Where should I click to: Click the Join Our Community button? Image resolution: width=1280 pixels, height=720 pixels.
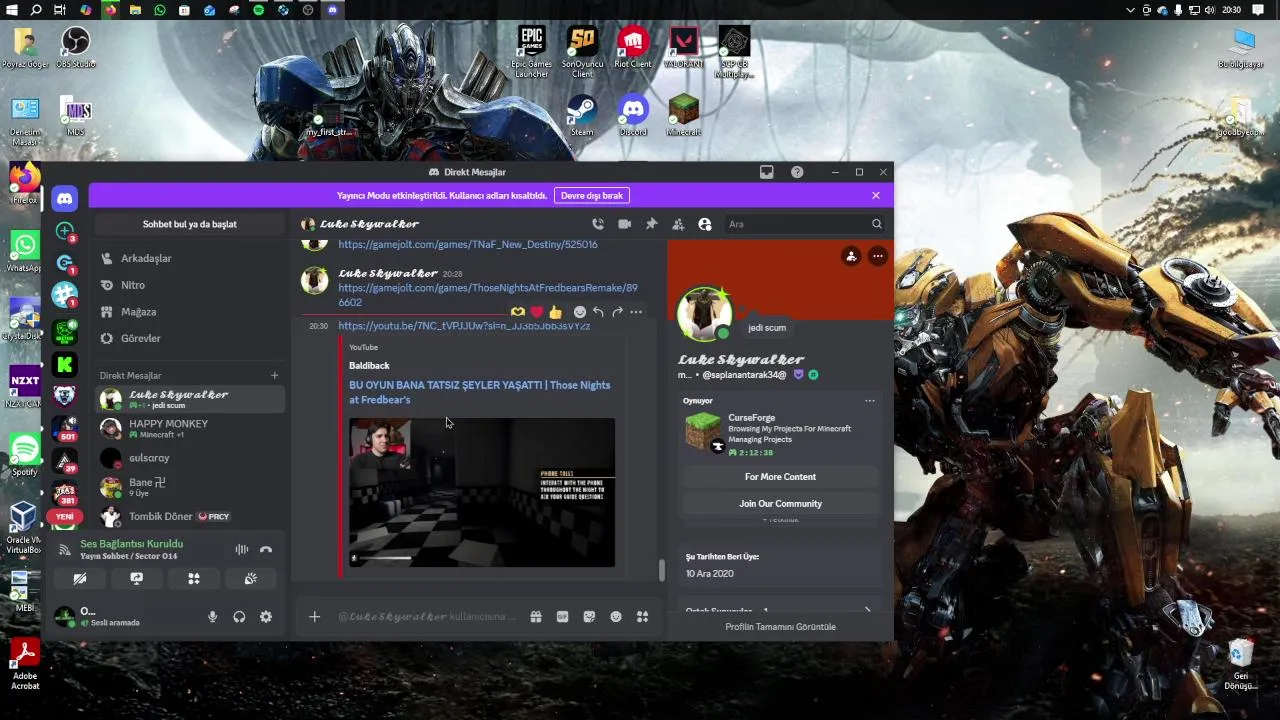click(780, 504)
